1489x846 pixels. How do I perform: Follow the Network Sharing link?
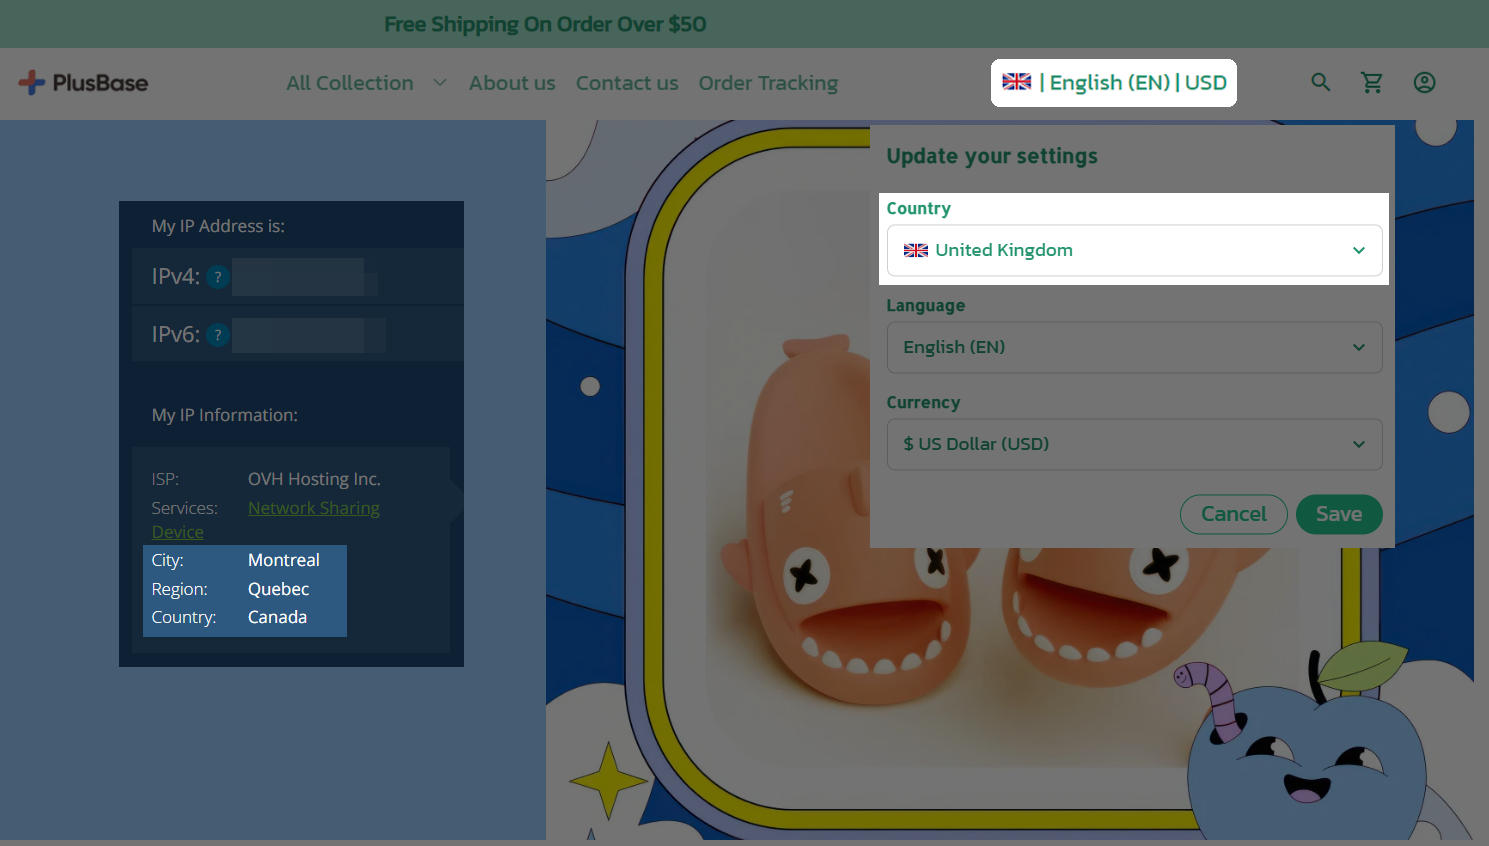[x=314, y=508]
